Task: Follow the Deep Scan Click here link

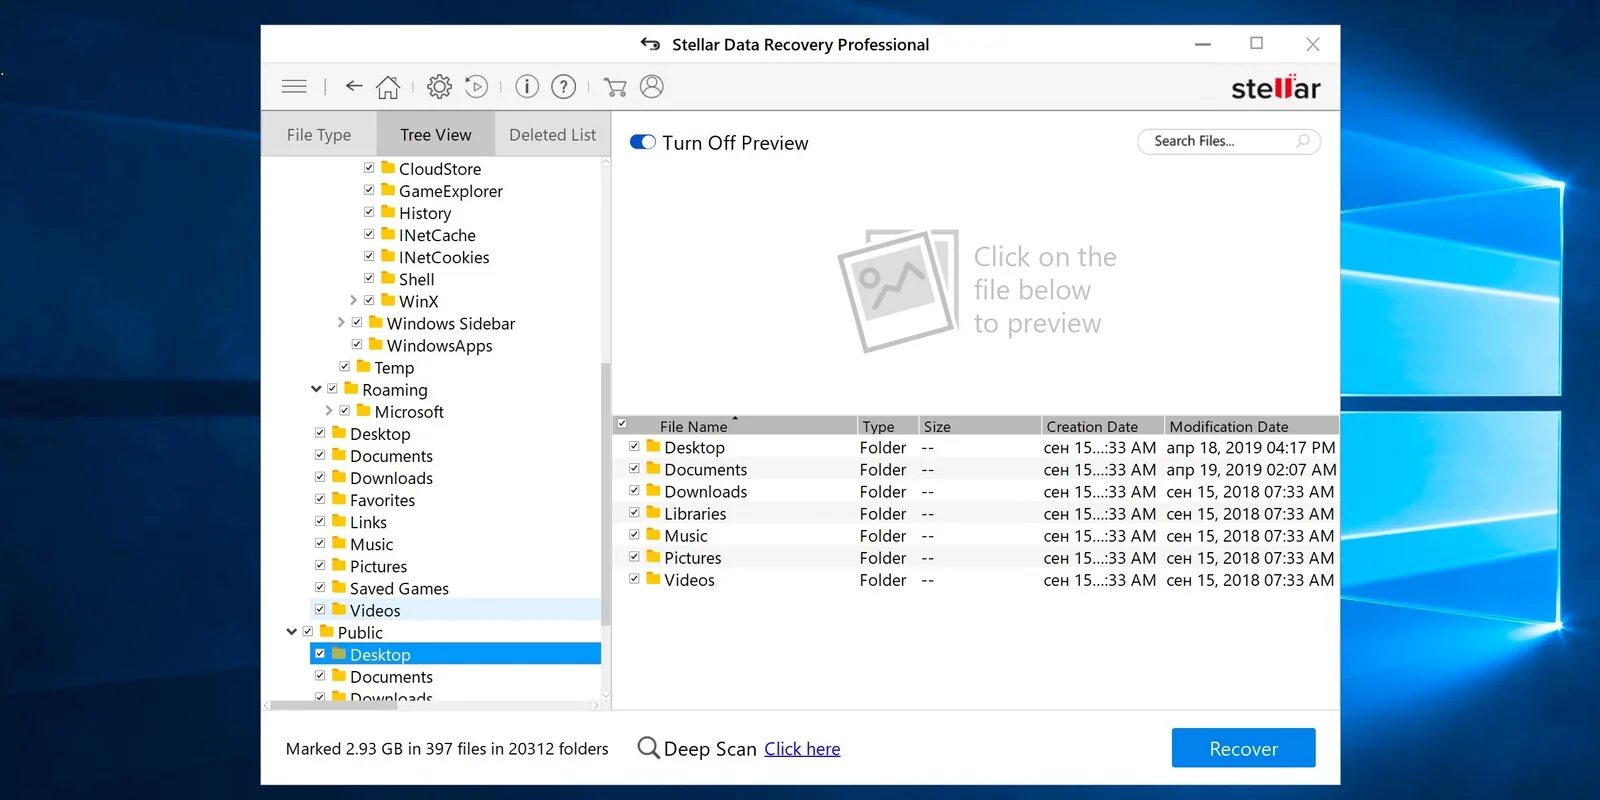Action: tap(802, 749)
